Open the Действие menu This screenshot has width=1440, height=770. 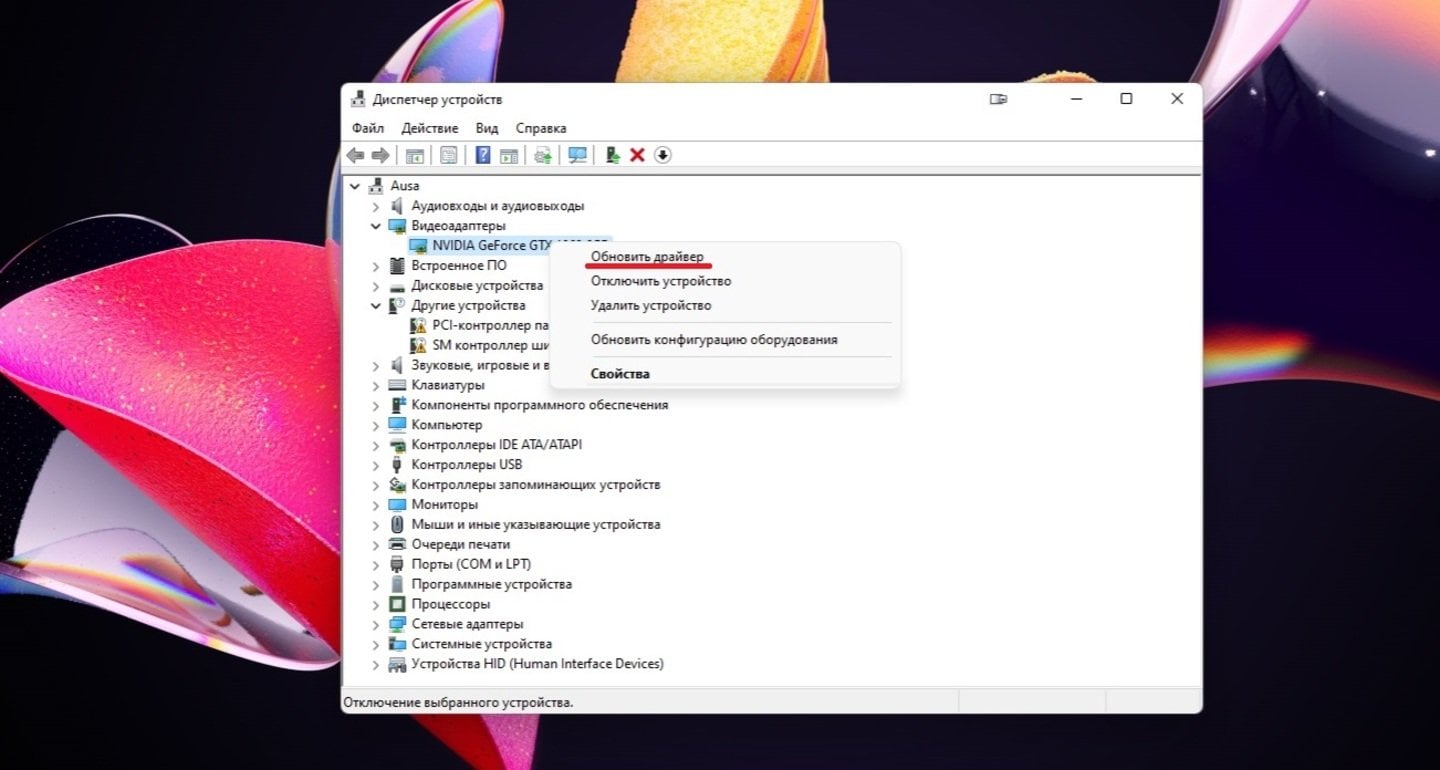429,128
